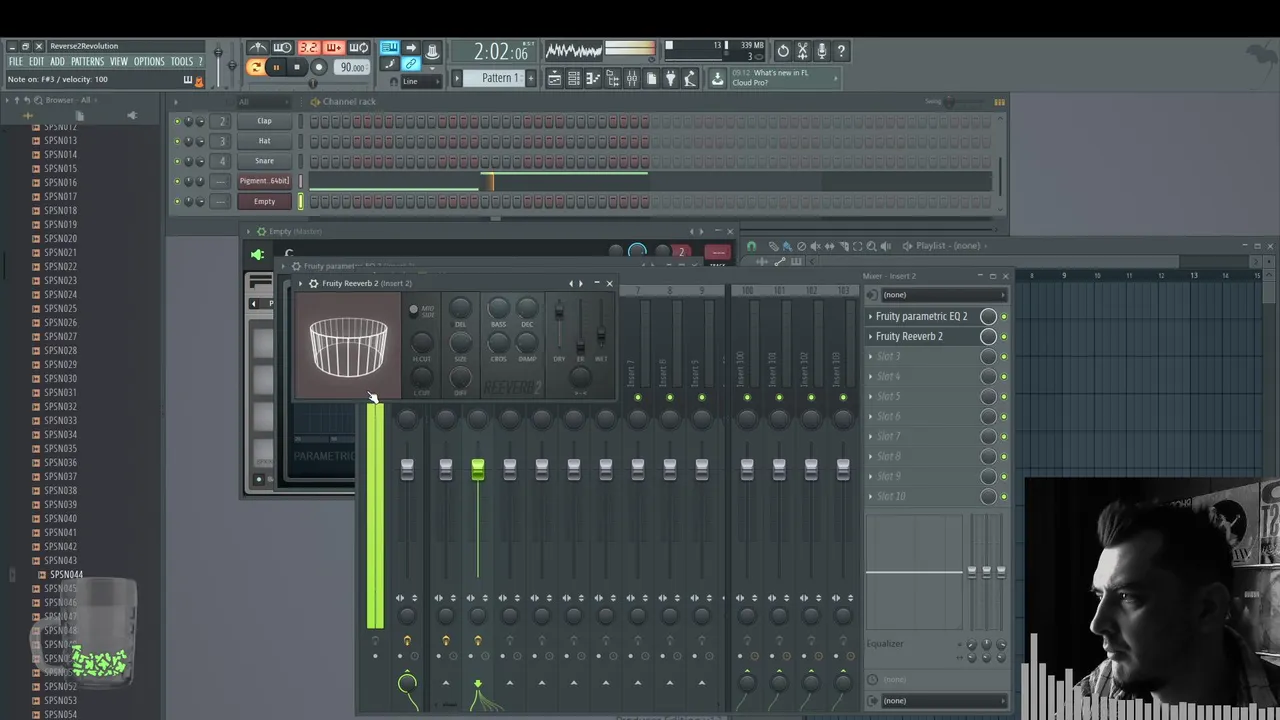Select Playlist zoom magnifier tool
Viewport: 1280px width, 720px height.
coord(871,246)
